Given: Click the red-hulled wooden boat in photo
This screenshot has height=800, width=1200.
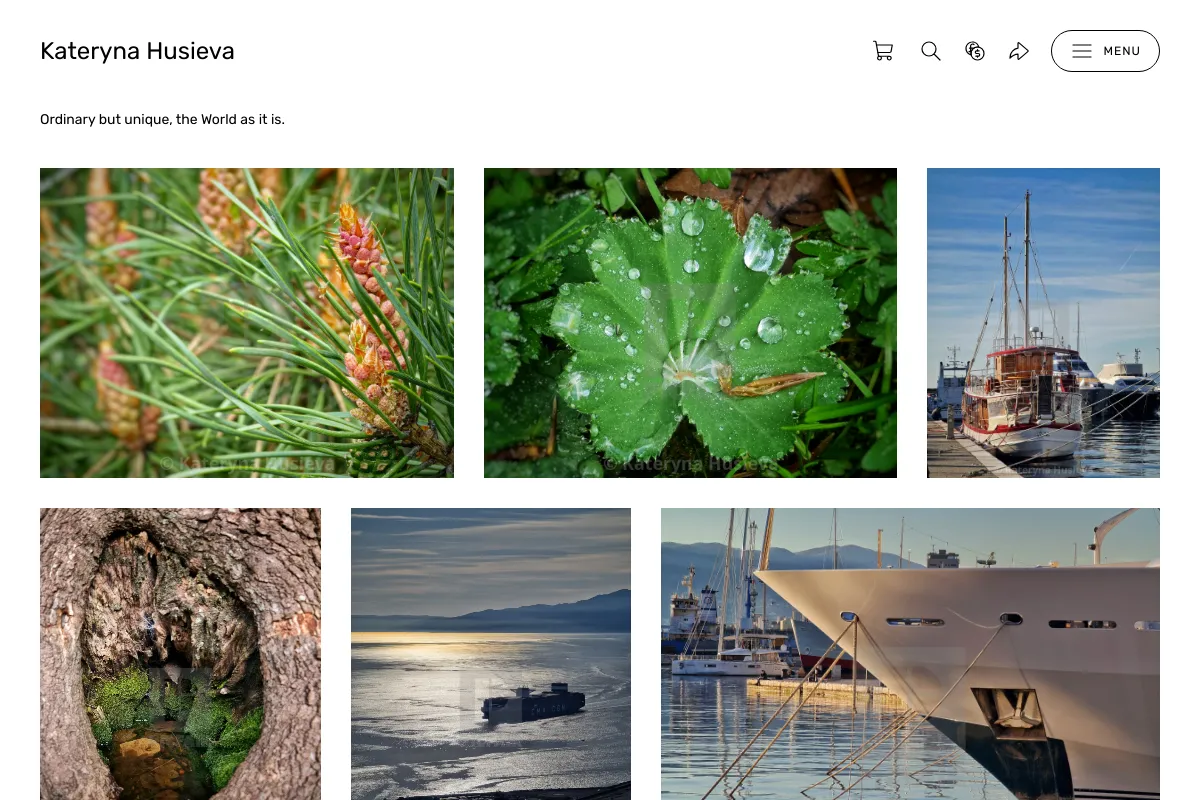Looking at the screenshot, I should [1022, 400].
